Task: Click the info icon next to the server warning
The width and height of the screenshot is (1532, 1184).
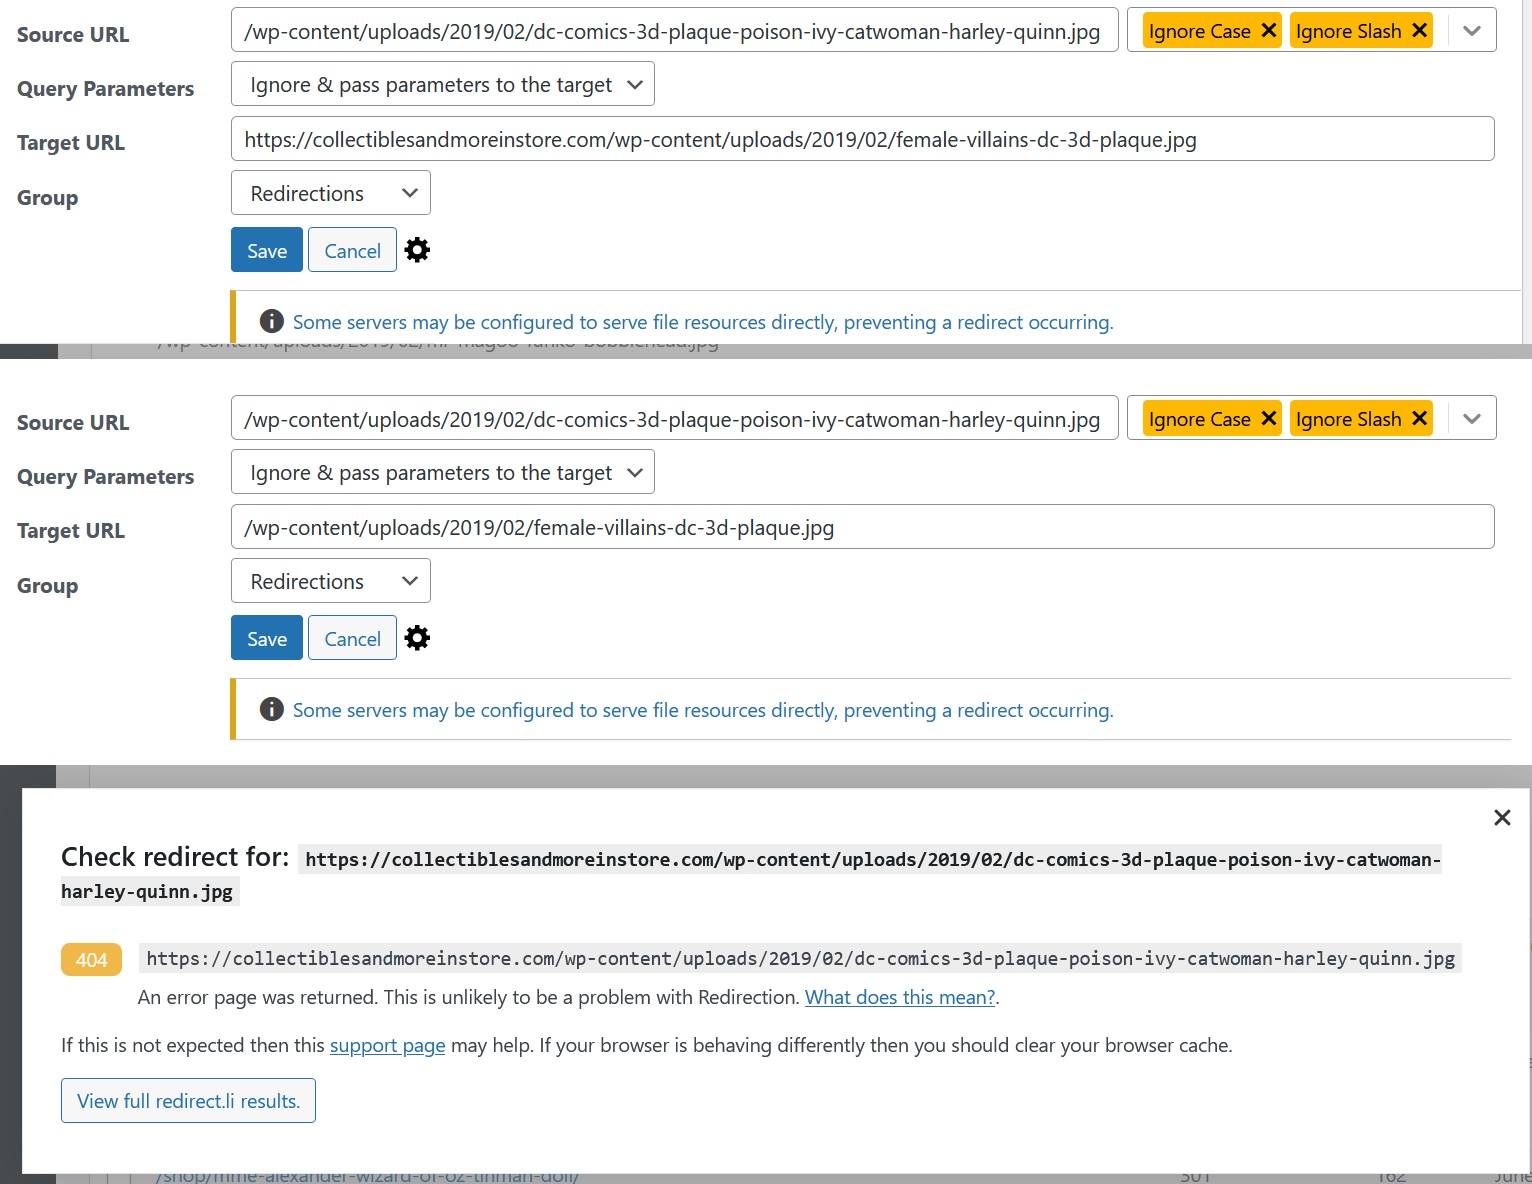Action: click(271, 321)
